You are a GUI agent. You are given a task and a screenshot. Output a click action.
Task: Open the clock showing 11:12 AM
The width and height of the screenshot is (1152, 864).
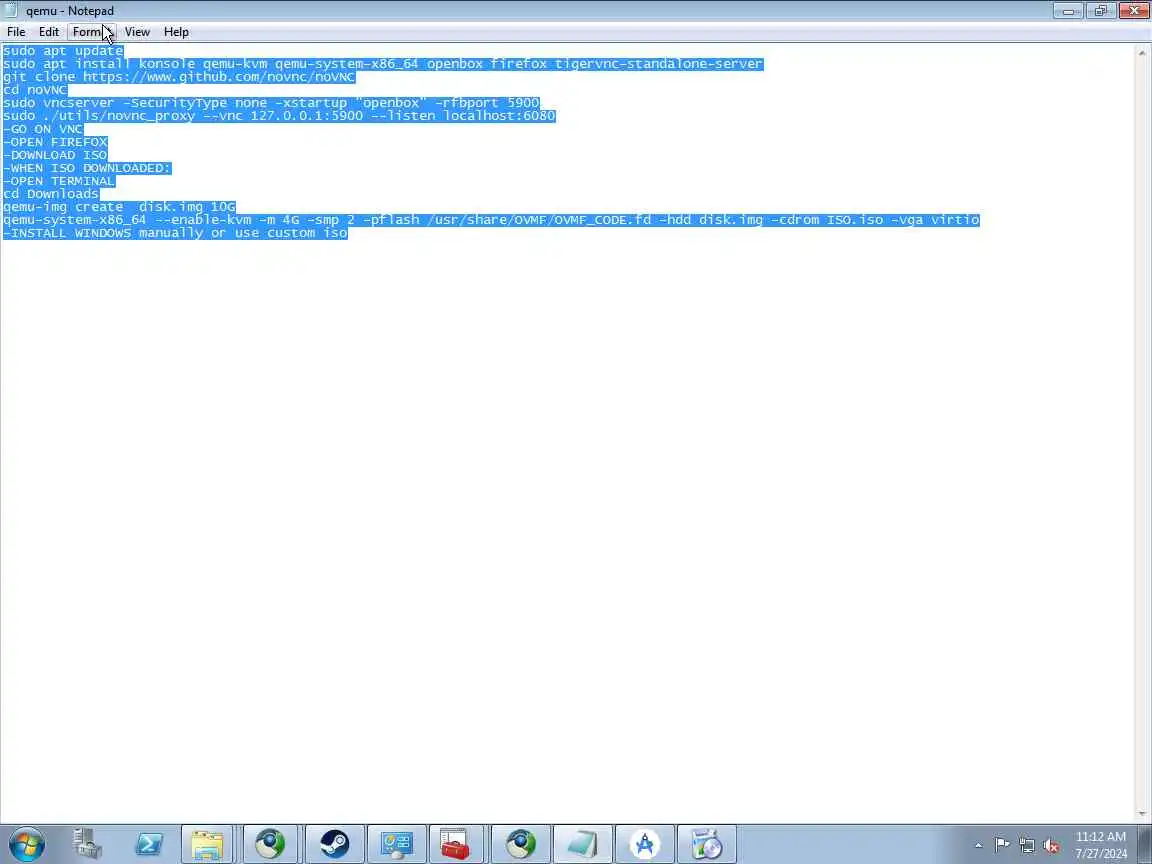pyautogui.click(x=1101, y=845)
